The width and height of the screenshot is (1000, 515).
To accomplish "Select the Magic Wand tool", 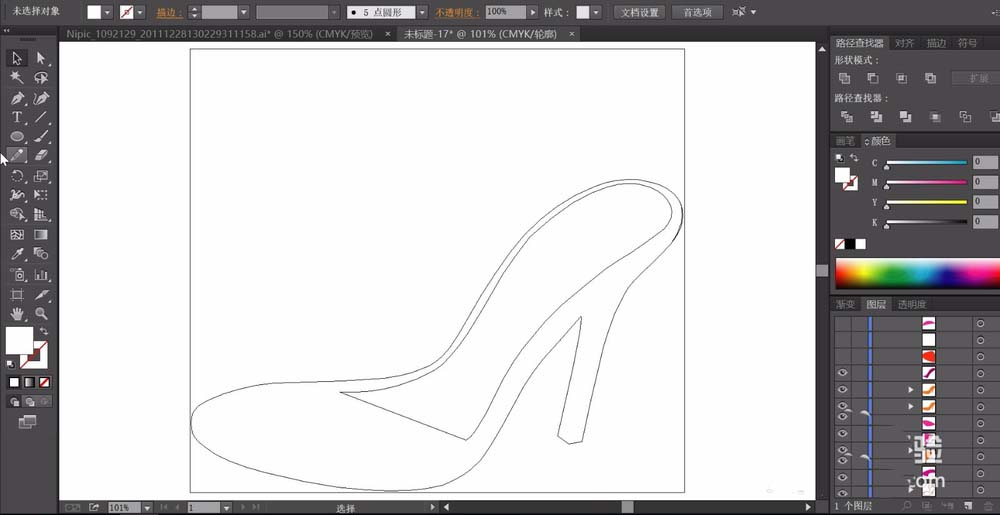I will click(x=17, y=78).
